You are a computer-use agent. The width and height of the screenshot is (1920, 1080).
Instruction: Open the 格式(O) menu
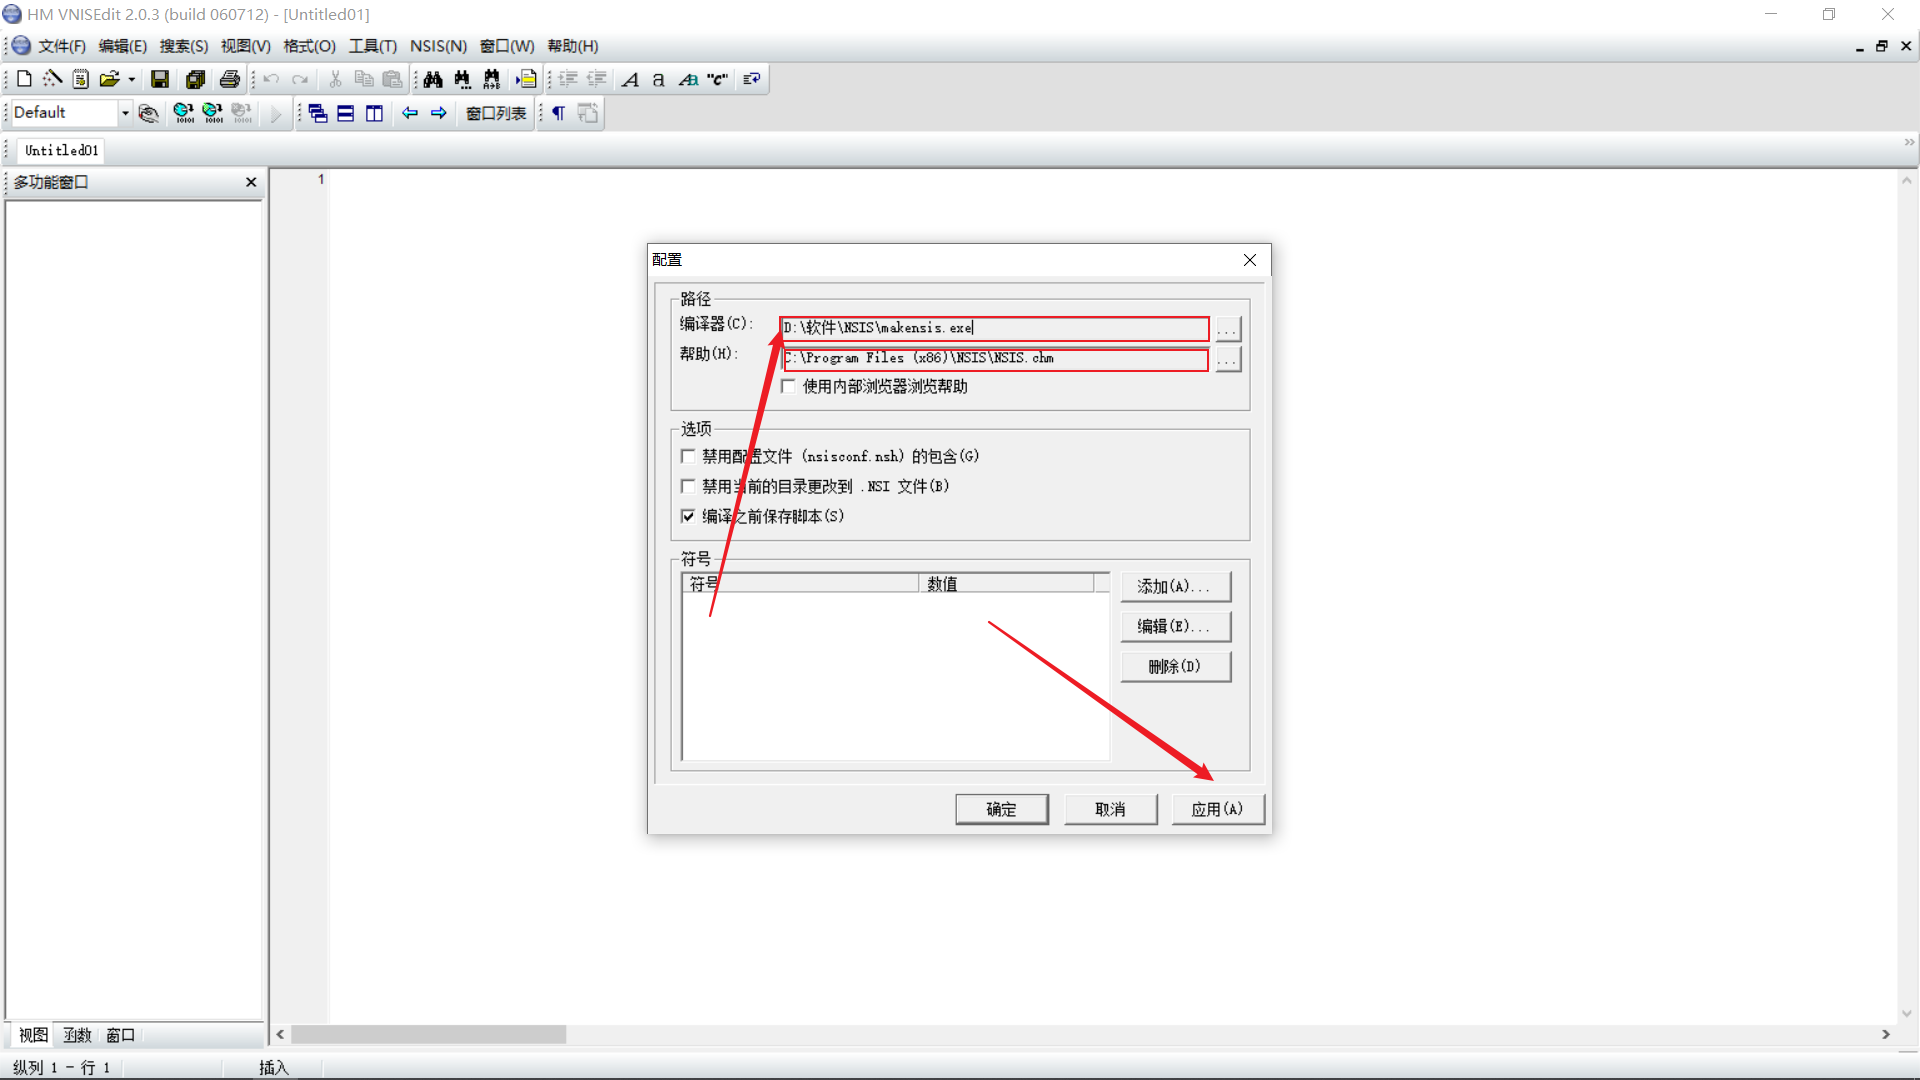coord(310,46)
